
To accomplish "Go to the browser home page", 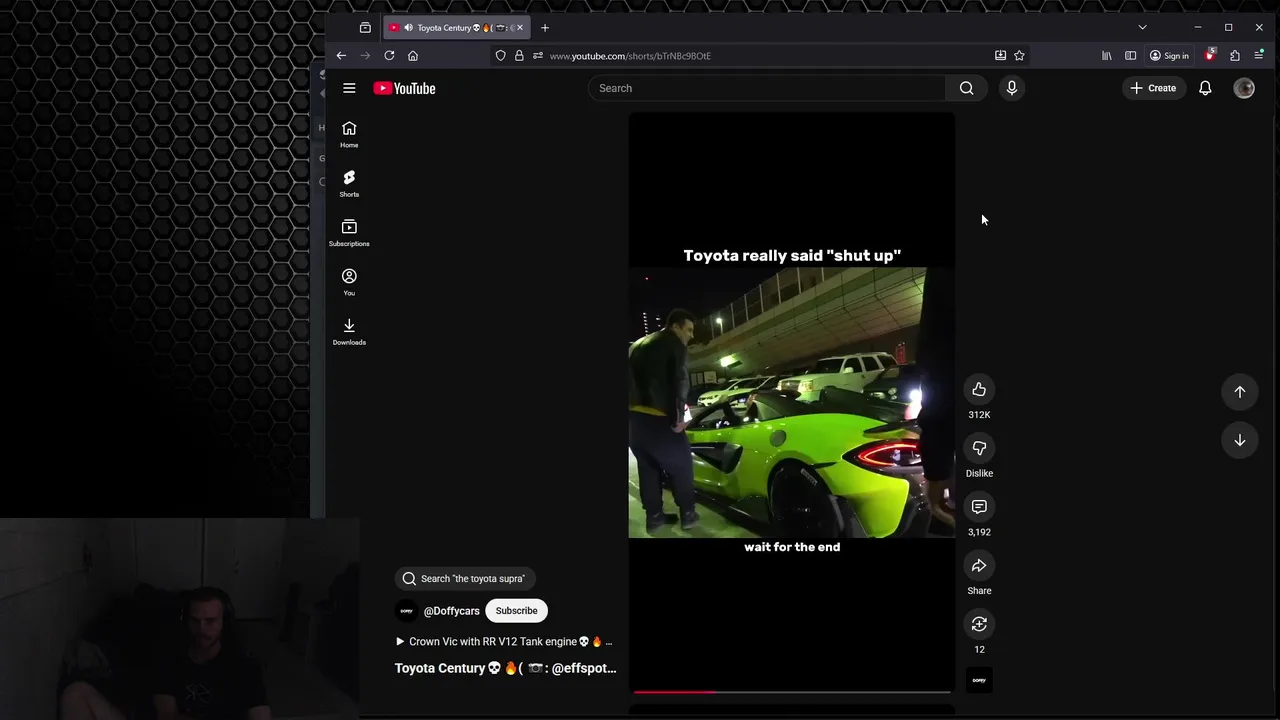I will click(413, 56).
